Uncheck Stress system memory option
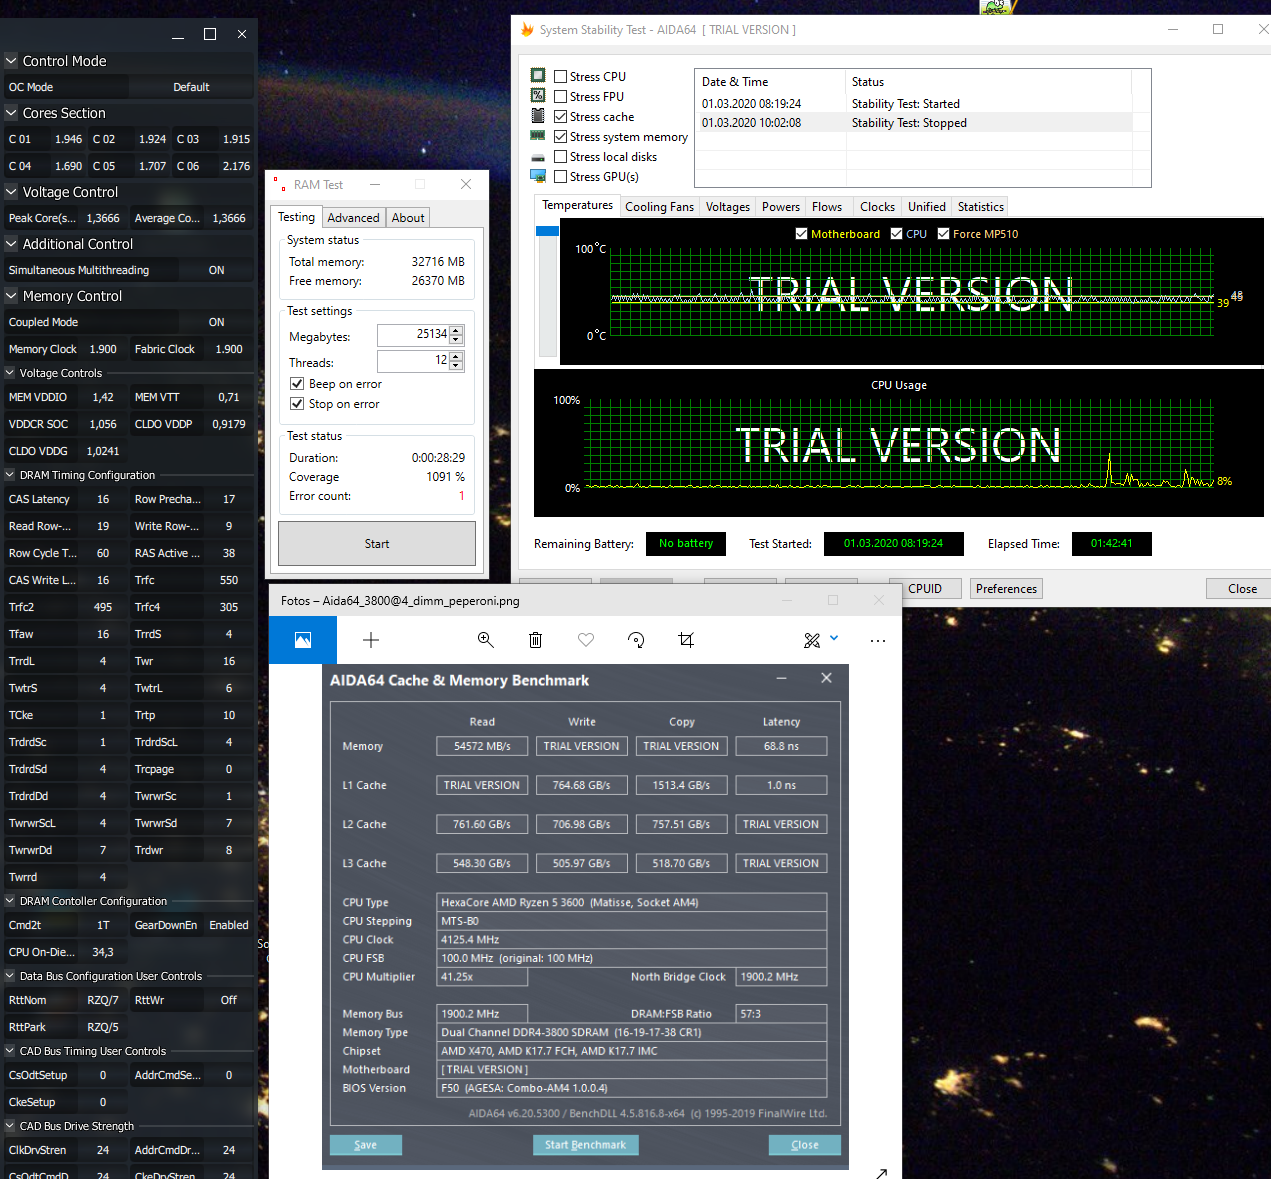Screen dimensions: 1271x1179 pos(561,137)
